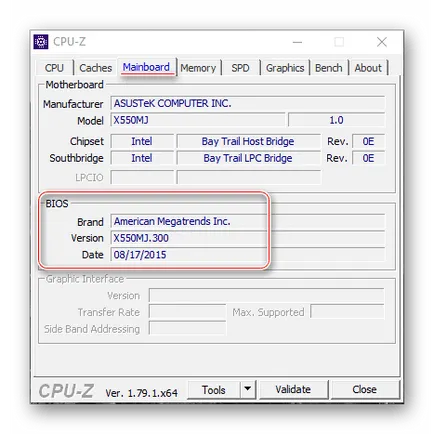Click the BIOS Date field 08/17/2015

[248, 255]
